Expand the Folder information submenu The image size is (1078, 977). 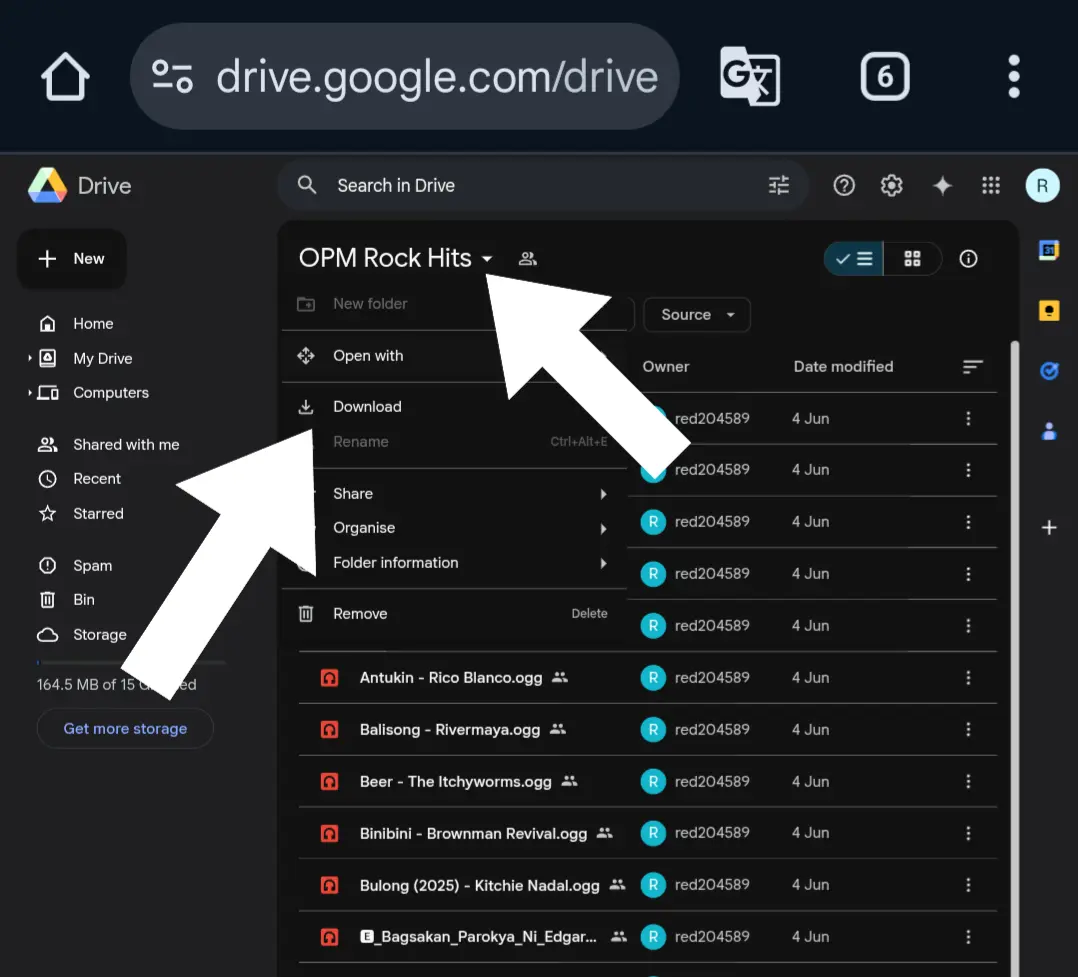tap(603, 563)
